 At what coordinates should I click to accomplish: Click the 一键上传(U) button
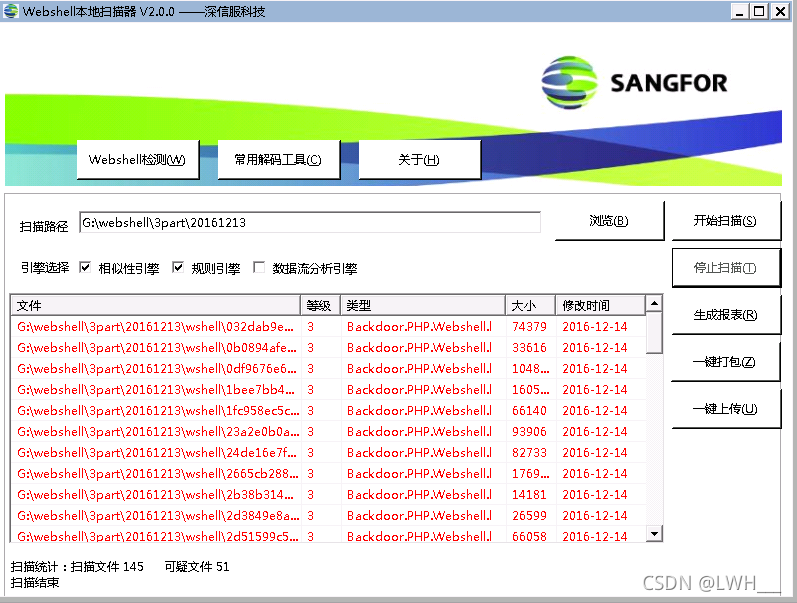[725, 409]
